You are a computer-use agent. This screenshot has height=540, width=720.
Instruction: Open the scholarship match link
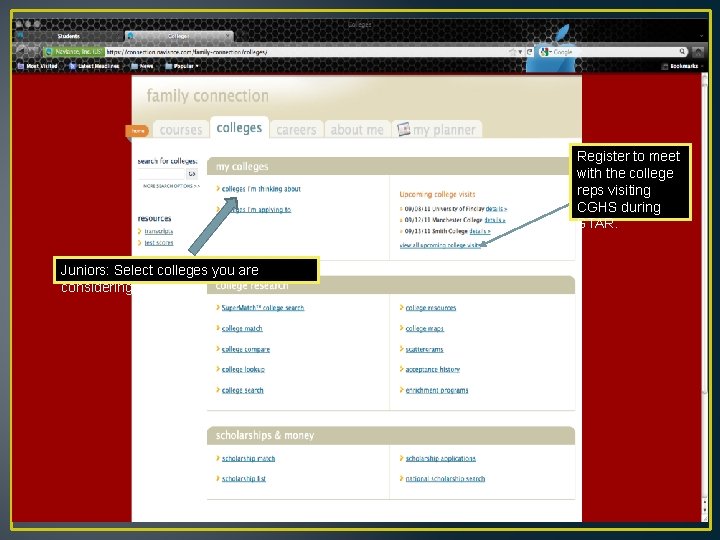click(248, 458)
